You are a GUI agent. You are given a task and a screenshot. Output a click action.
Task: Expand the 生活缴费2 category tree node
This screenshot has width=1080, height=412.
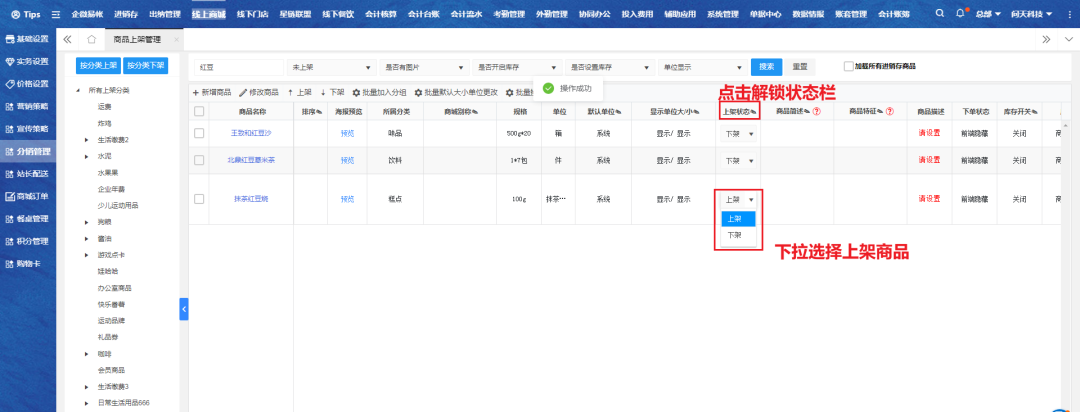pyautogui.click(x=87, y=139)
